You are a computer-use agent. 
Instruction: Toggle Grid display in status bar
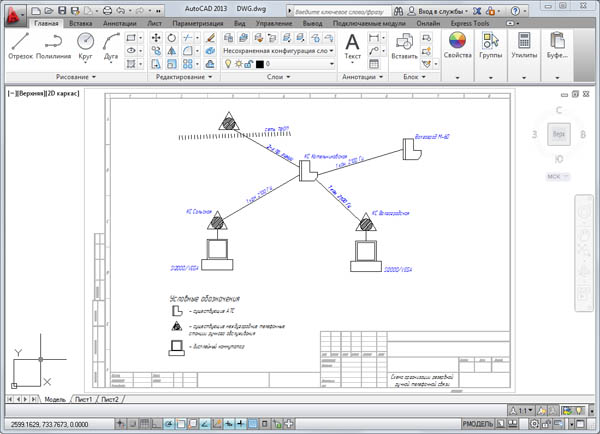click(144, 424)
